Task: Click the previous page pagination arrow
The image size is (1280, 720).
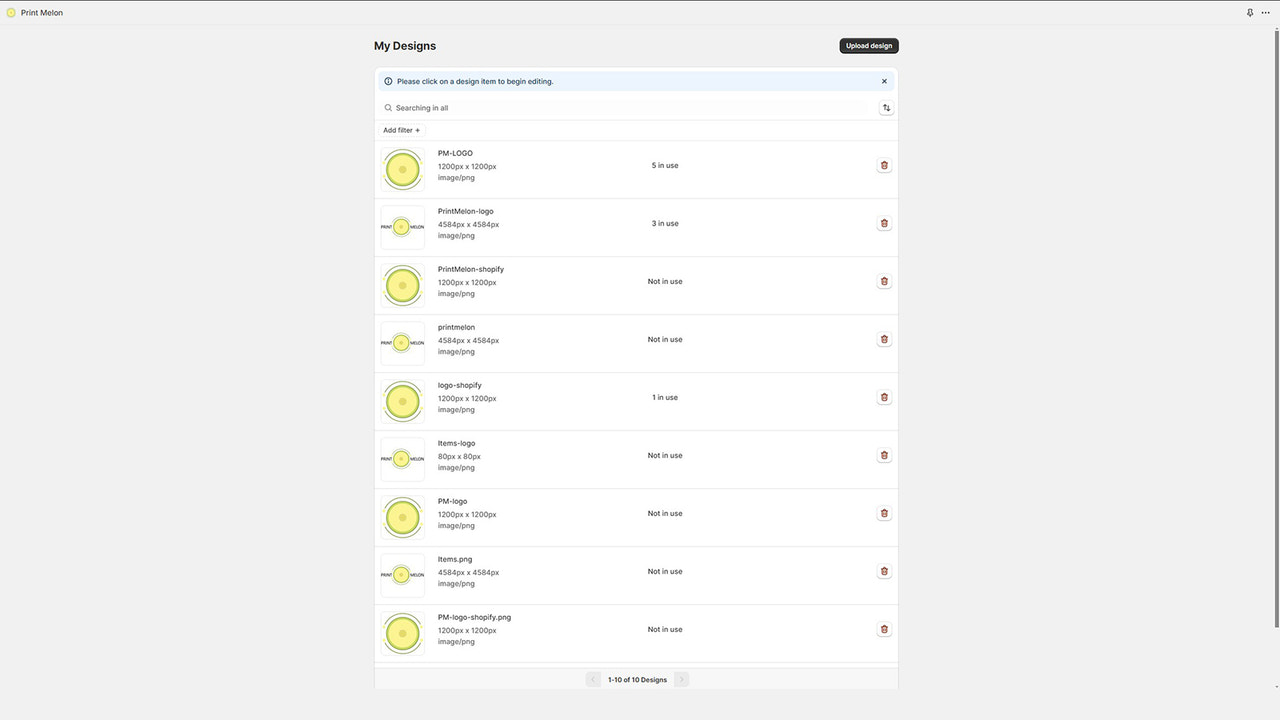Action: pyautogui.click(x=592, y=679)
